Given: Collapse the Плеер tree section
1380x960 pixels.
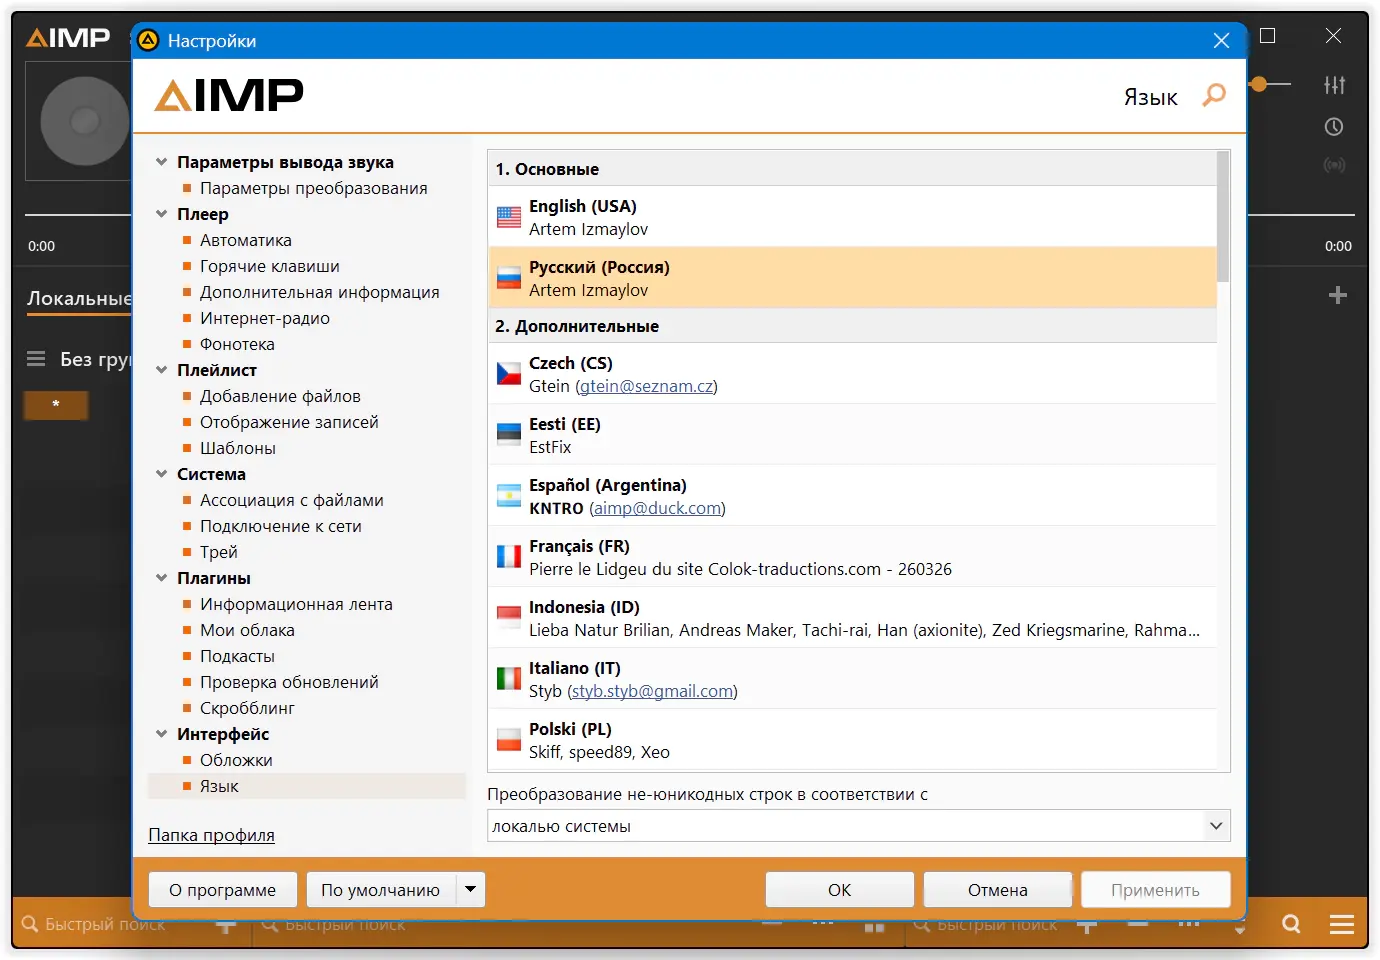Looking at the screenshot, I should click(x=161, y=214).
